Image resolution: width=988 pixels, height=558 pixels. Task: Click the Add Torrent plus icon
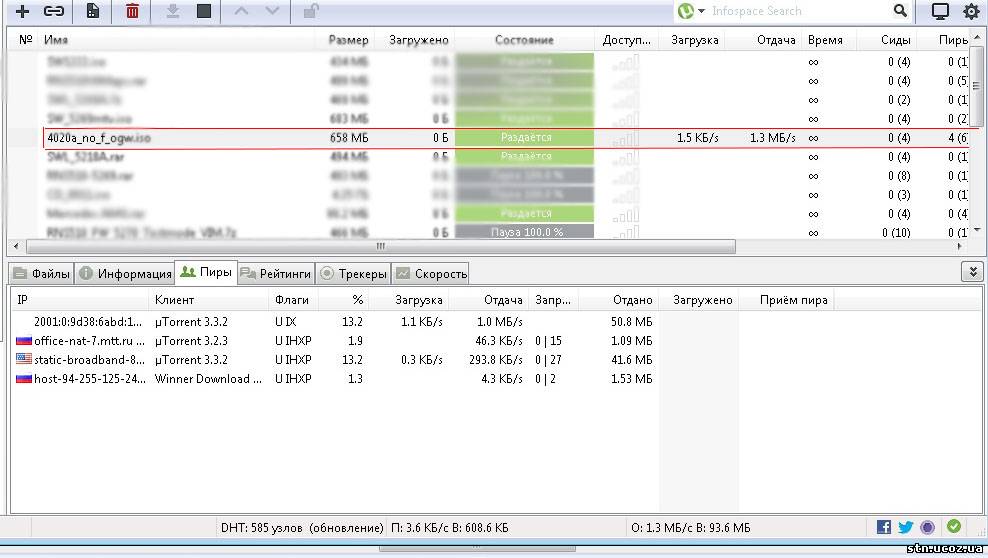coord(22,11)
